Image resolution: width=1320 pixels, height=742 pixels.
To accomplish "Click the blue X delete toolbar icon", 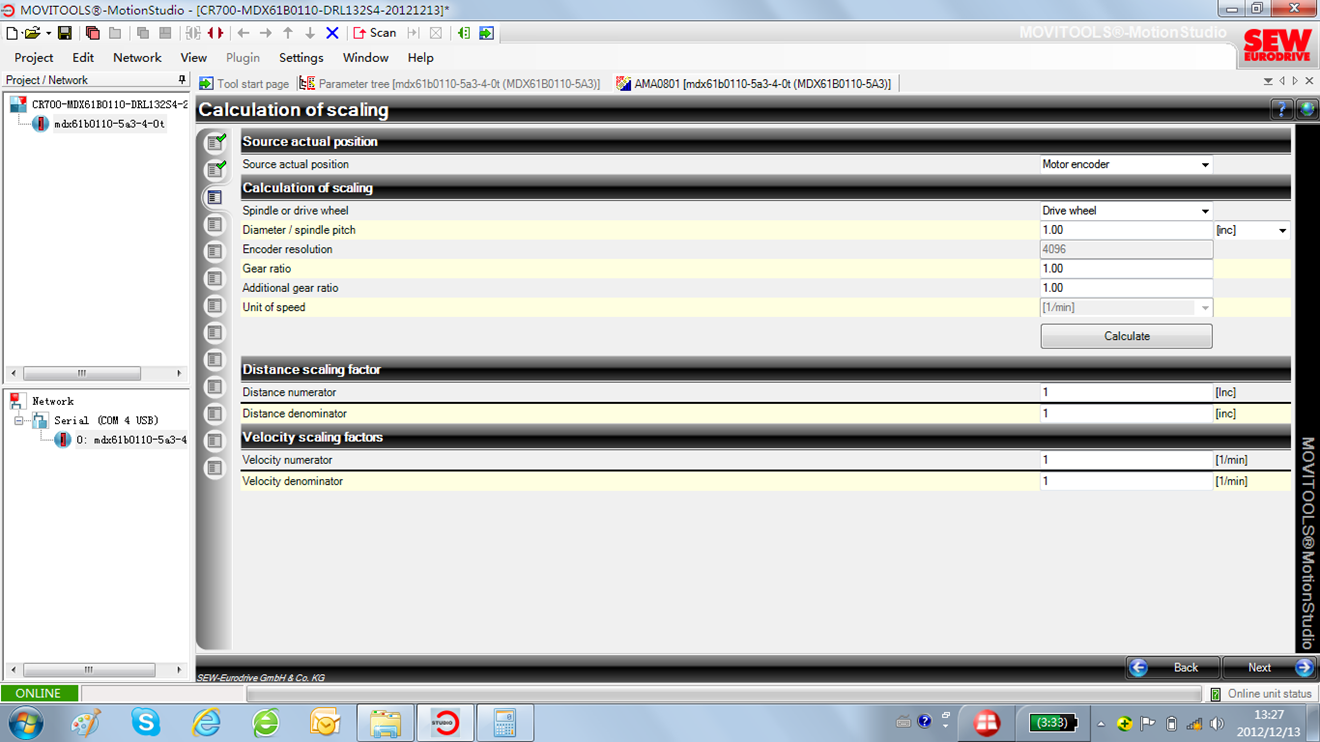I will [332, 33].
